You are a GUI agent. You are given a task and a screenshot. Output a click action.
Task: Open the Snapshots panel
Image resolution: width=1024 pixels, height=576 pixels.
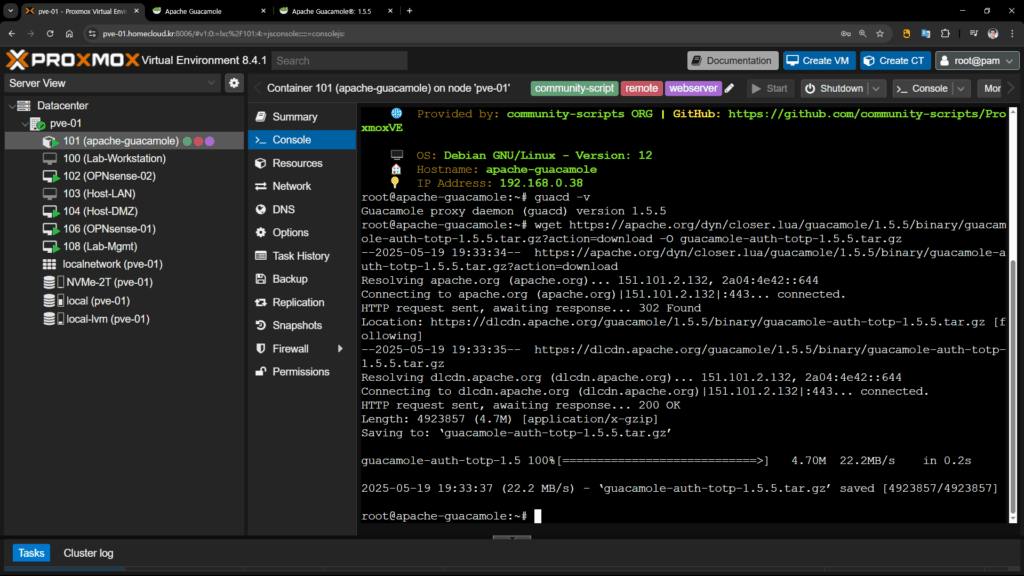tap(297, 325)
